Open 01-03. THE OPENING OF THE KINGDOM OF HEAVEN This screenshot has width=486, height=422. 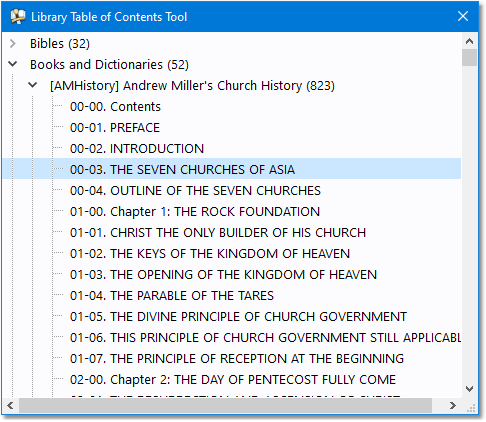pyautogui.click(x=223, y=275)
